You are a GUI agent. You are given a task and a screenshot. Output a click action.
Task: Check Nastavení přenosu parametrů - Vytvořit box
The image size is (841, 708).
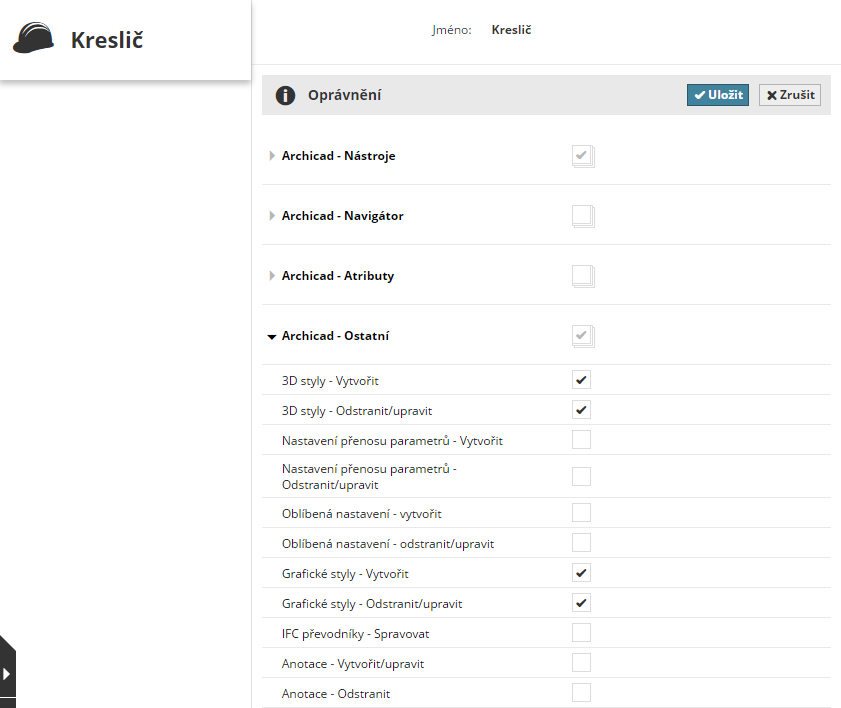click(x=581, y=440)
